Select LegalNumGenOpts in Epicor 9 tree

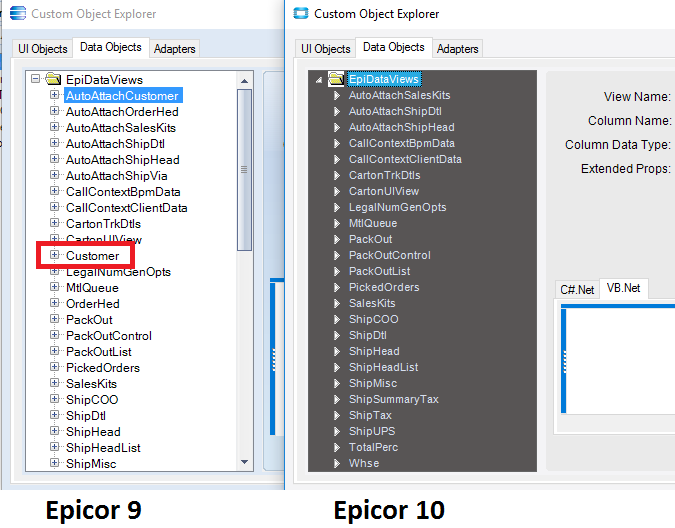click(x=118, y=272)
